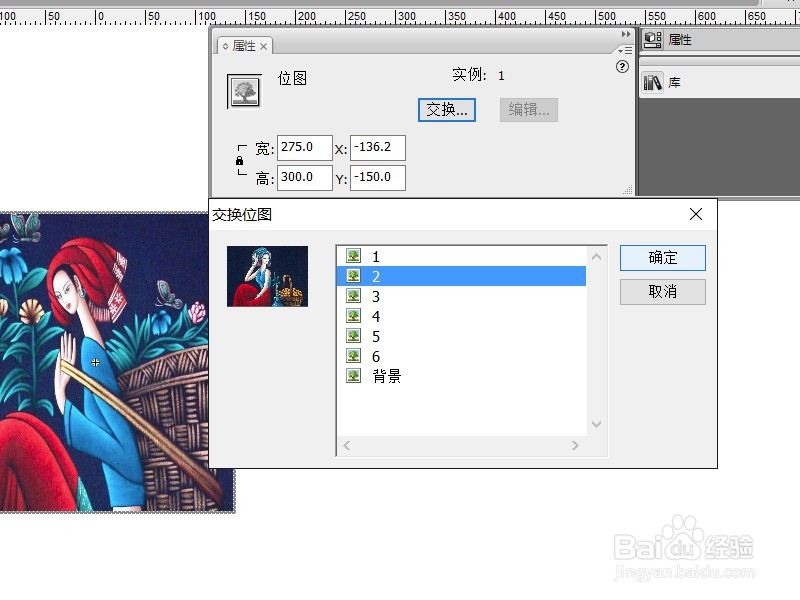This screenshot has height=600, width=800.
Task: Click the X field showing -136.2
Action: click(x=378, y=147)
